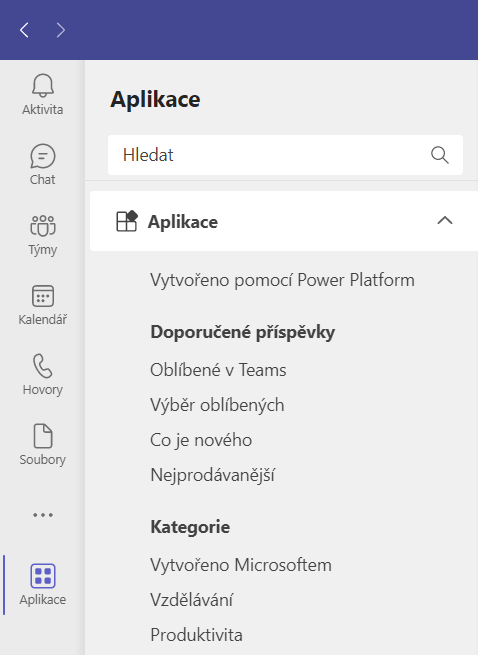The image size is (478, 655).
Task: Click the search magnifier icon
Action: tap(440, 155)
